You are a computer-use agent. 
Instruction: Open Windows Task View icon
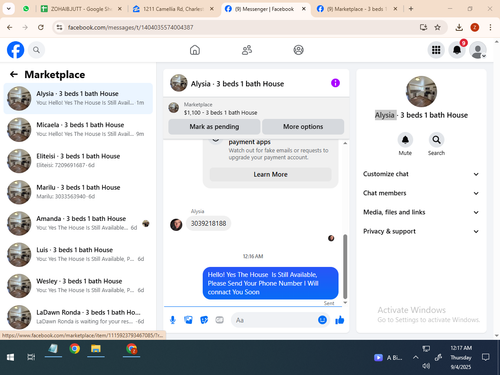click(31, 357)
